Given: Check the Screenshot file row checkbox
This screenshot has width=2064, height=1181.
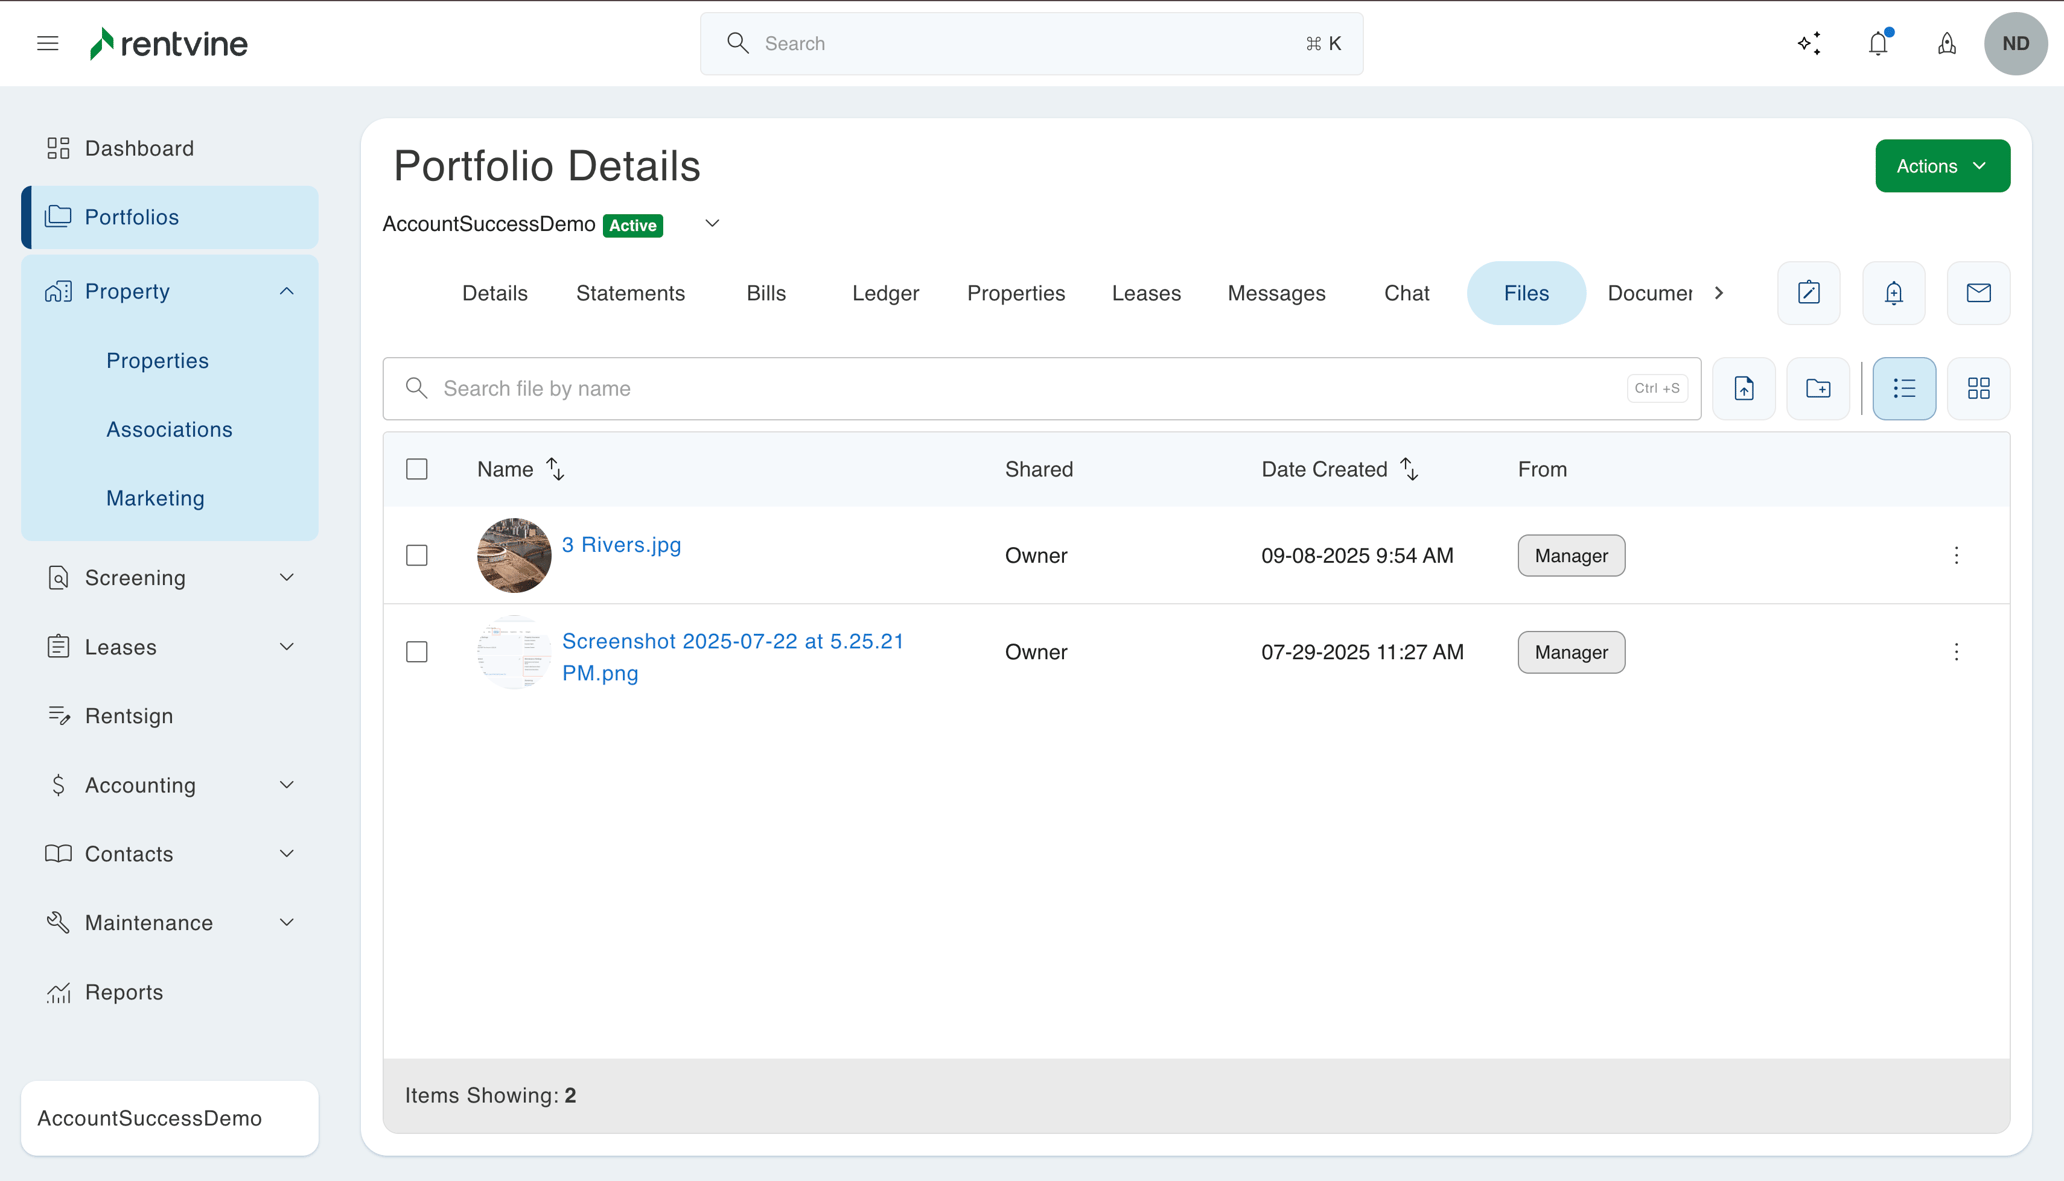Looking at the screenshot, I should point(417,652).
